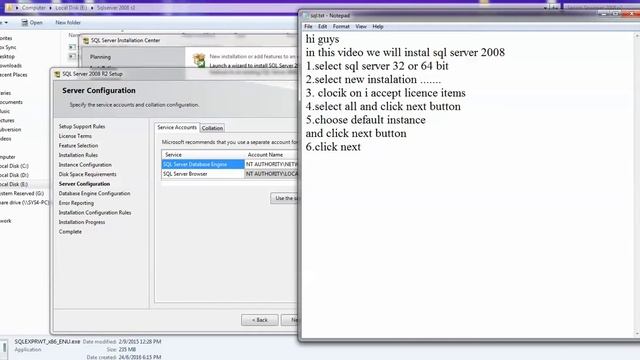This screenshot has height=360, width=640.
Task: Open the Notepad Help menu
Action: (x=378, y=27)
